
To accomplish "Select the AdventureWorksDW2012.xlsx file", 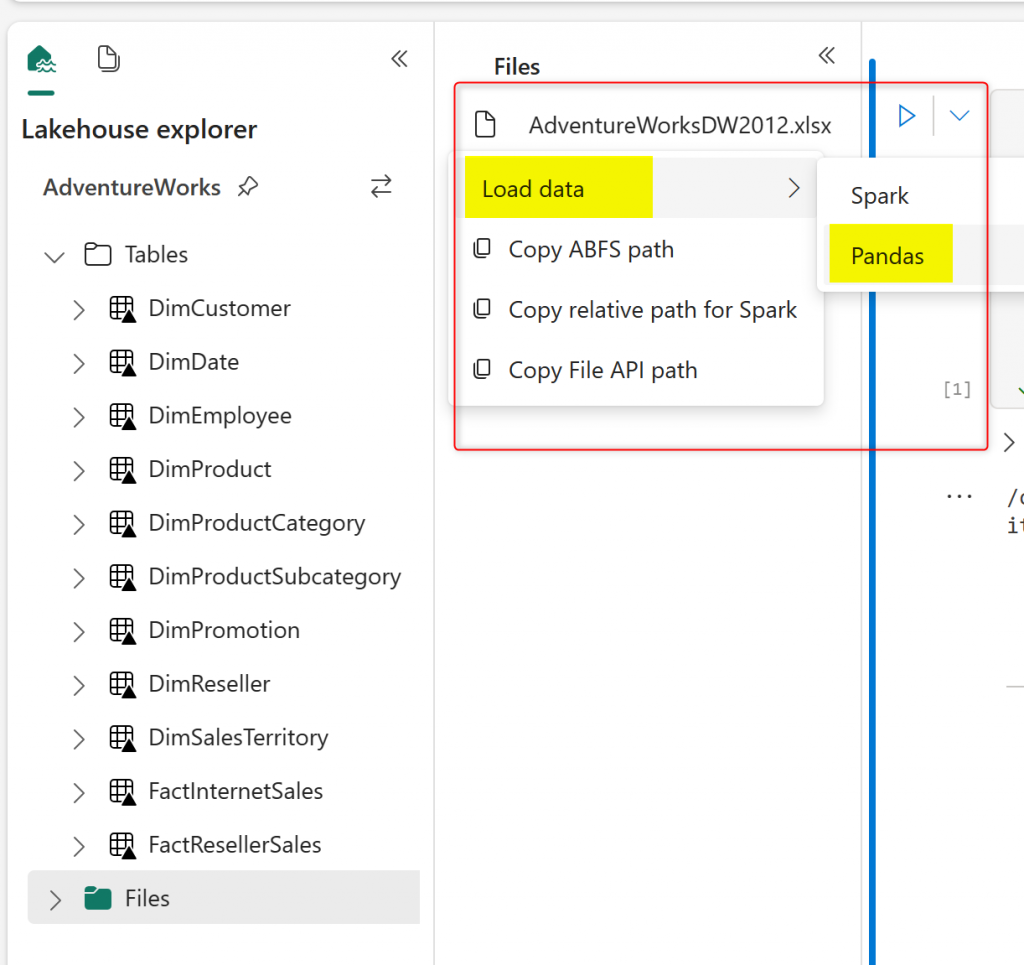I will (679, 125).
